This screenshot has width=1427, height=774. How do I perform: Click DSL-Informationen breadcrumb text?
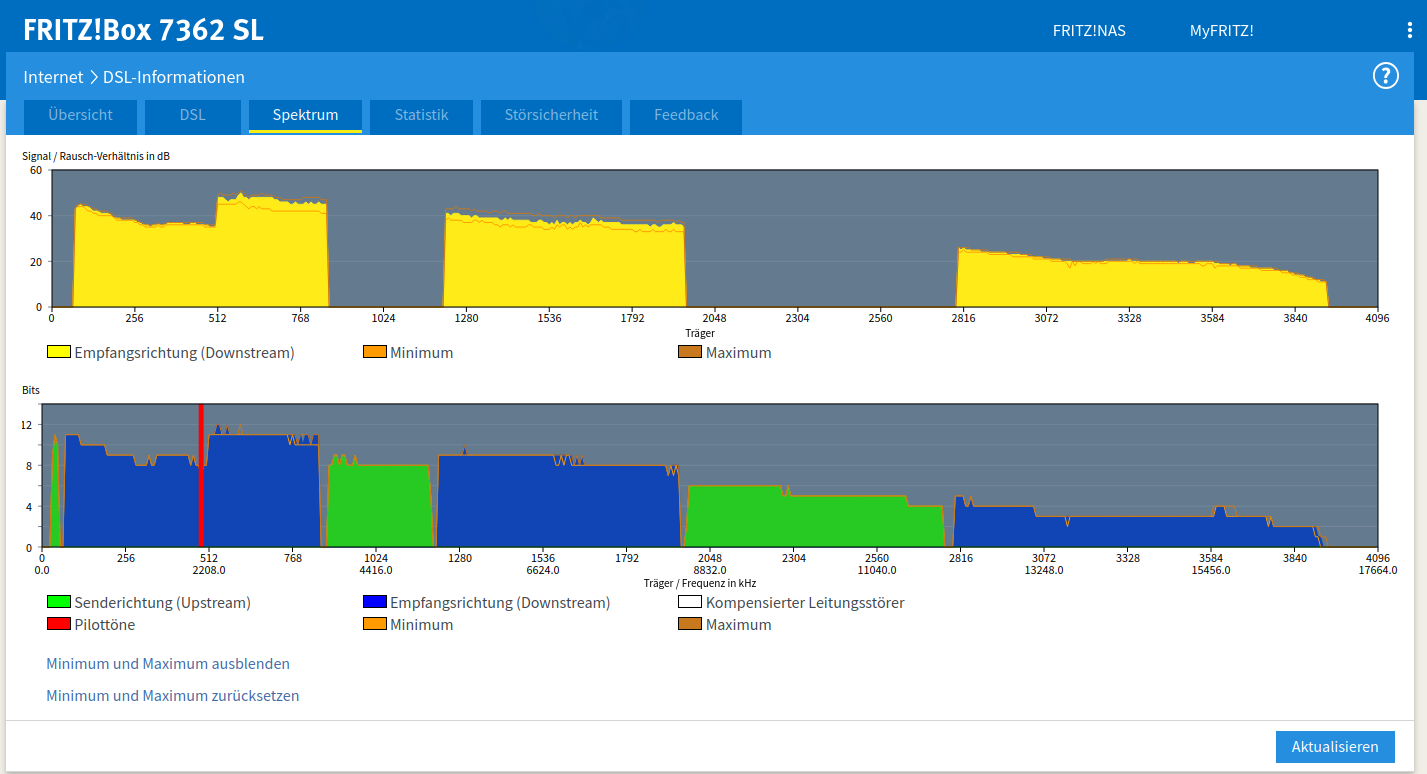(174, 77)
